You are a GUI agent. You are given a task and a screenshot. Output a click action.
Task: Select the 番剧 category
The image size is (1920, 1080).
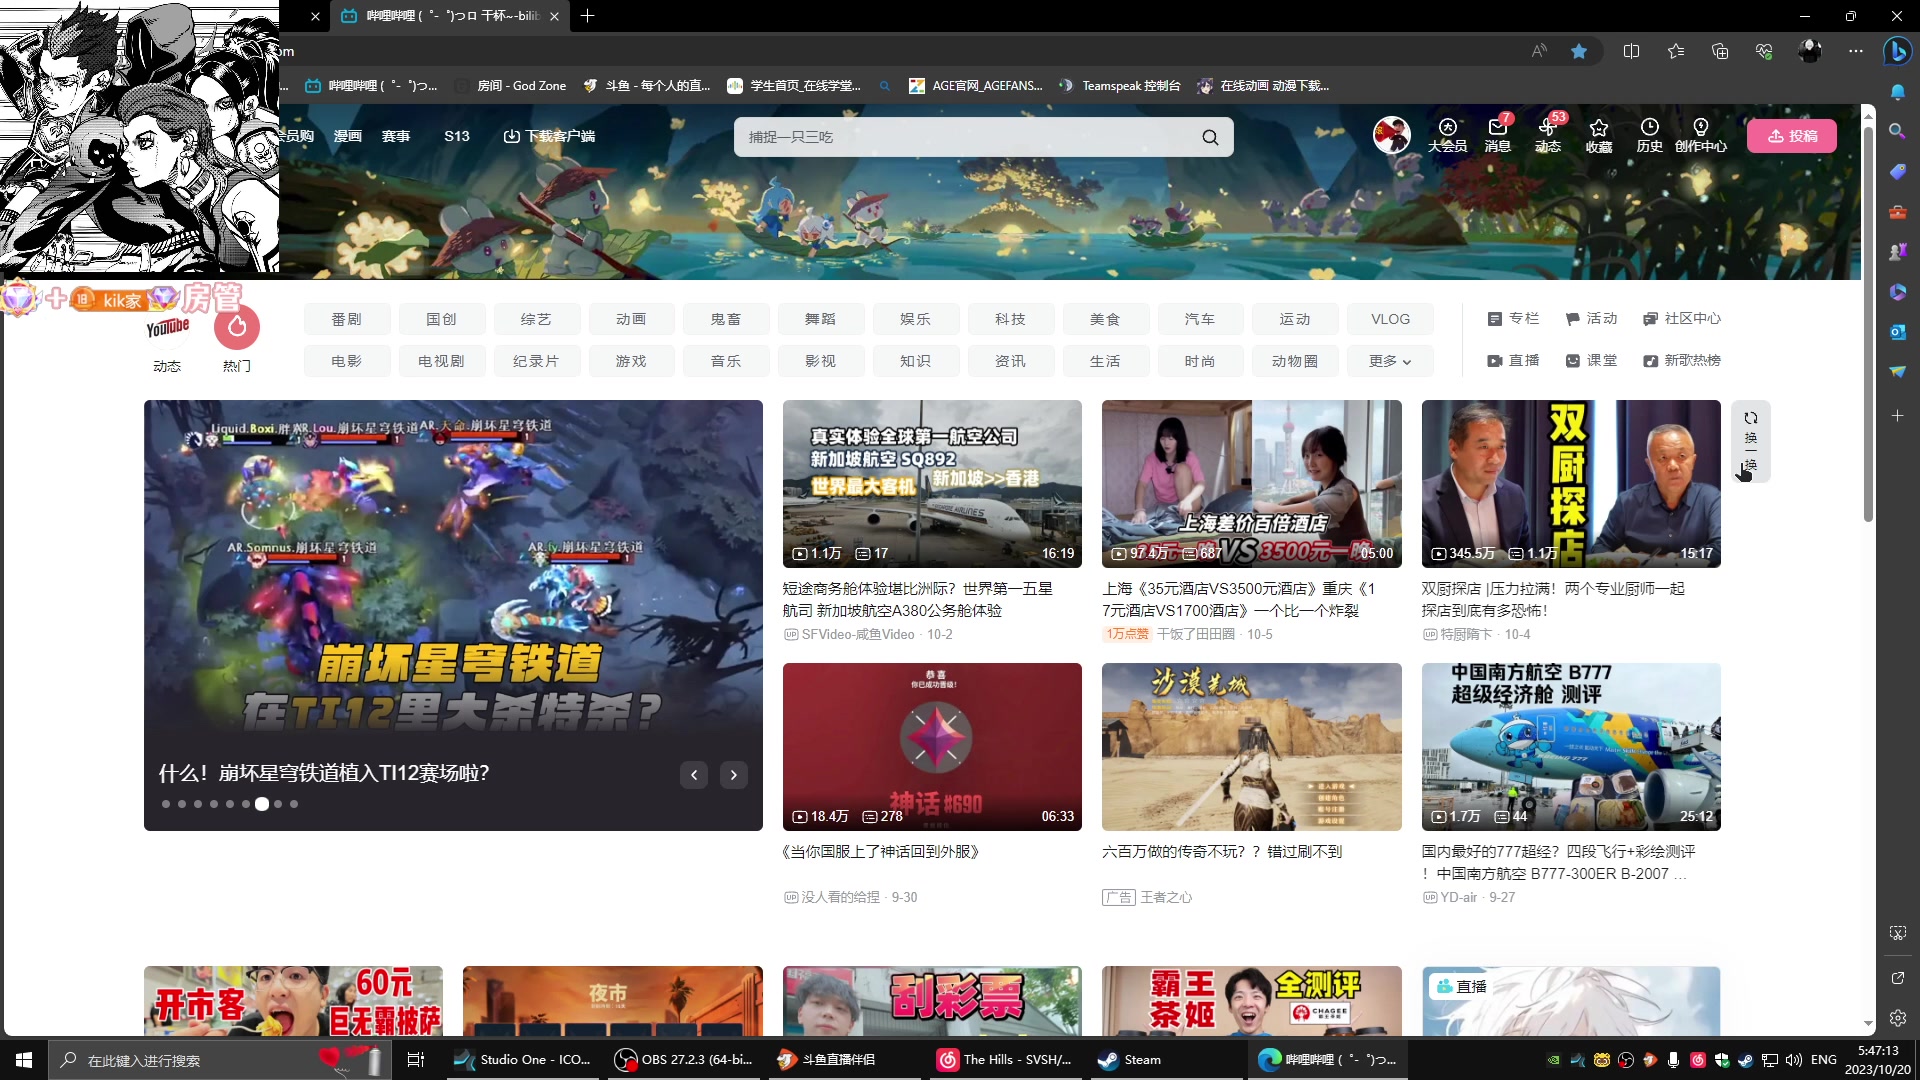[x=347, y=319]
